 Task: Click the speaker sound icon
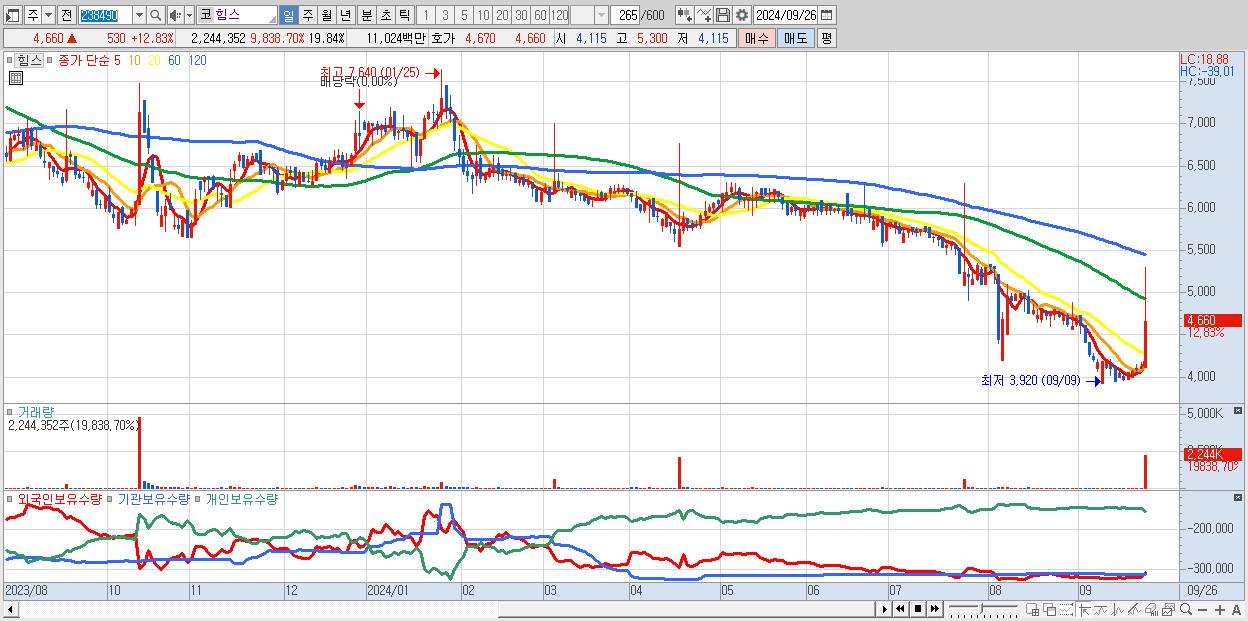pos(175,16)
